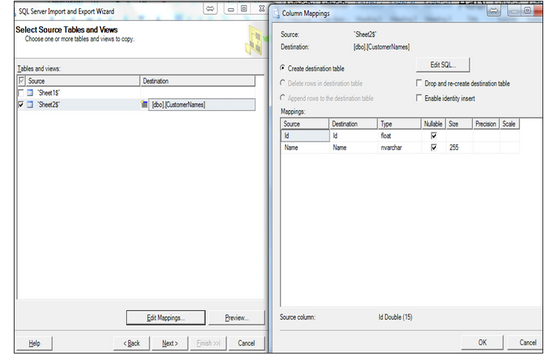Click the Edit SQL... button
This screenshot has height=362, width=553.
pyautogui.click(x=443, y=65)
